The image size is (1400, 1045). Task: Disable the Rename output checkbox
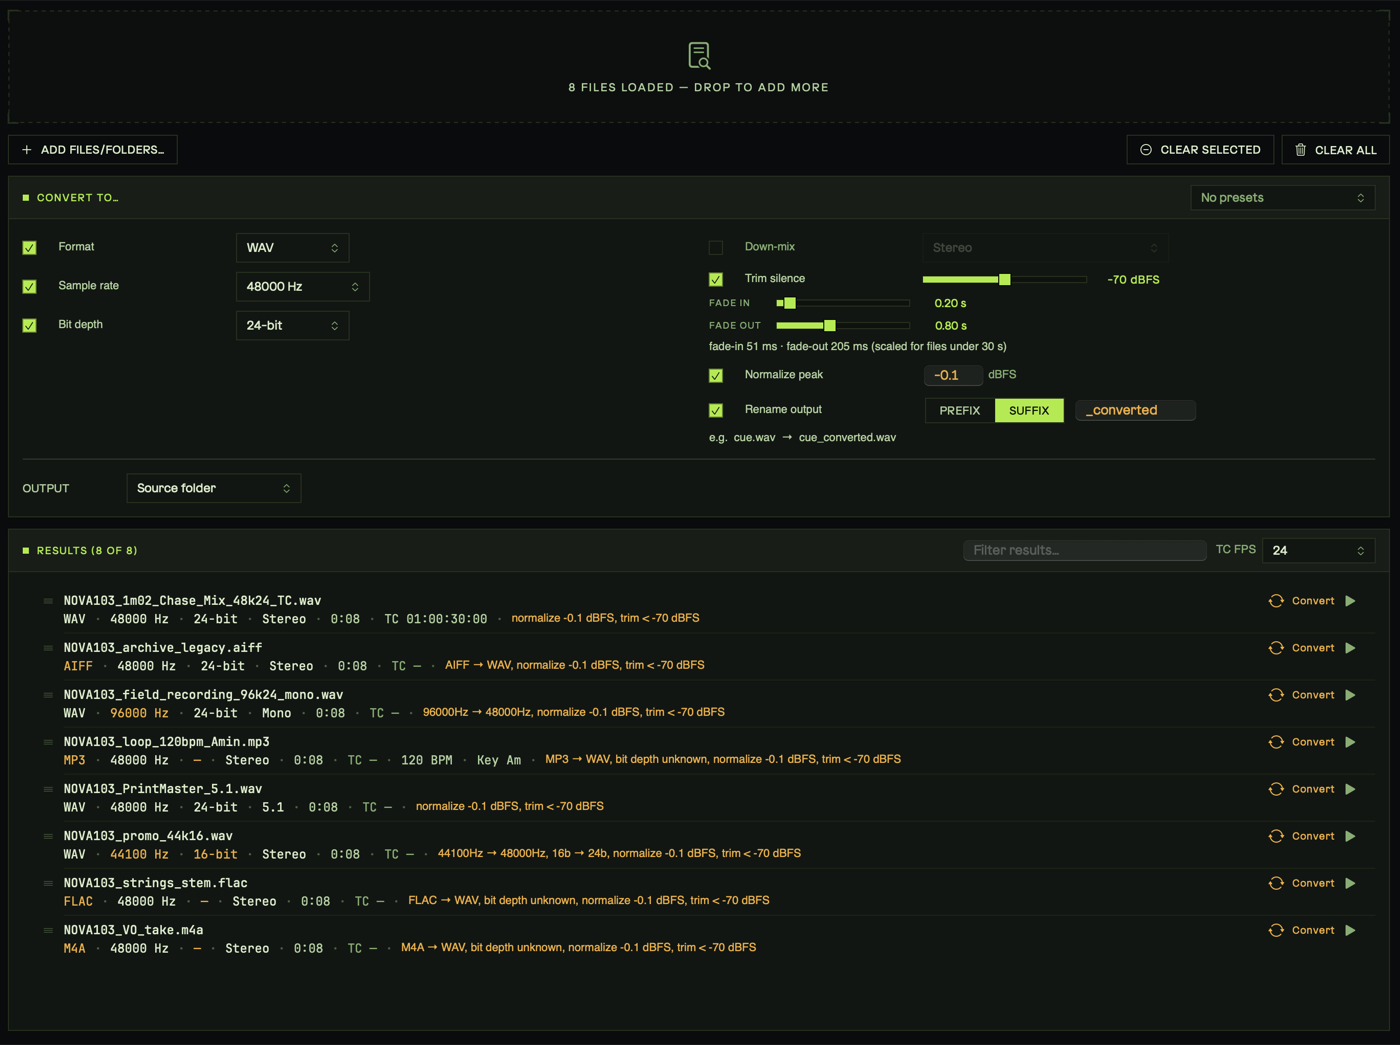point(716,411)
